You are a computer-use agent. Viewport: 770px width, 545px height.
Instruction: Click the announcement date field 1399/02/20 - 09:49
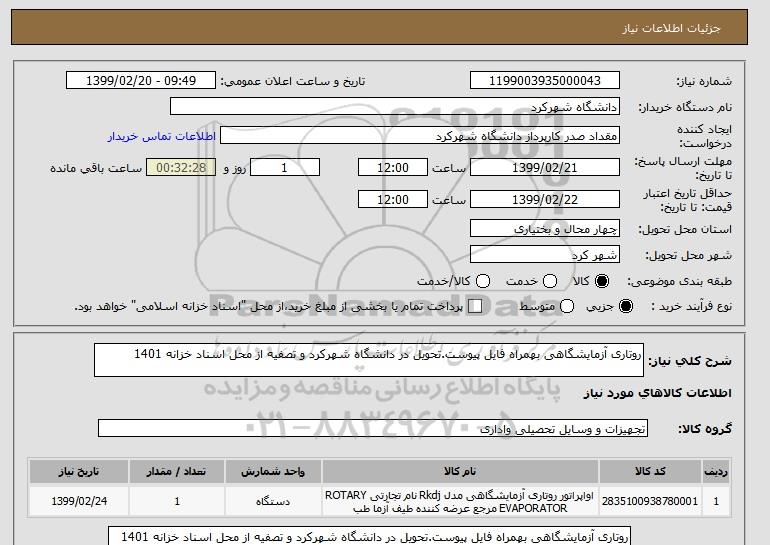click(141, 81)
